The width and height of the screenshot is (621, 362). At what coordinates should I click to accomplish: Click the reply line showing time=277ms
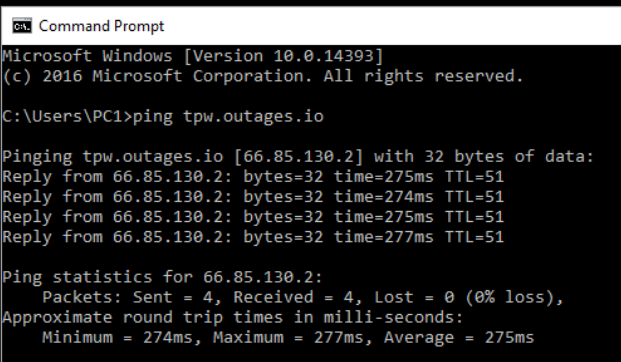click(x=253, y=237)
